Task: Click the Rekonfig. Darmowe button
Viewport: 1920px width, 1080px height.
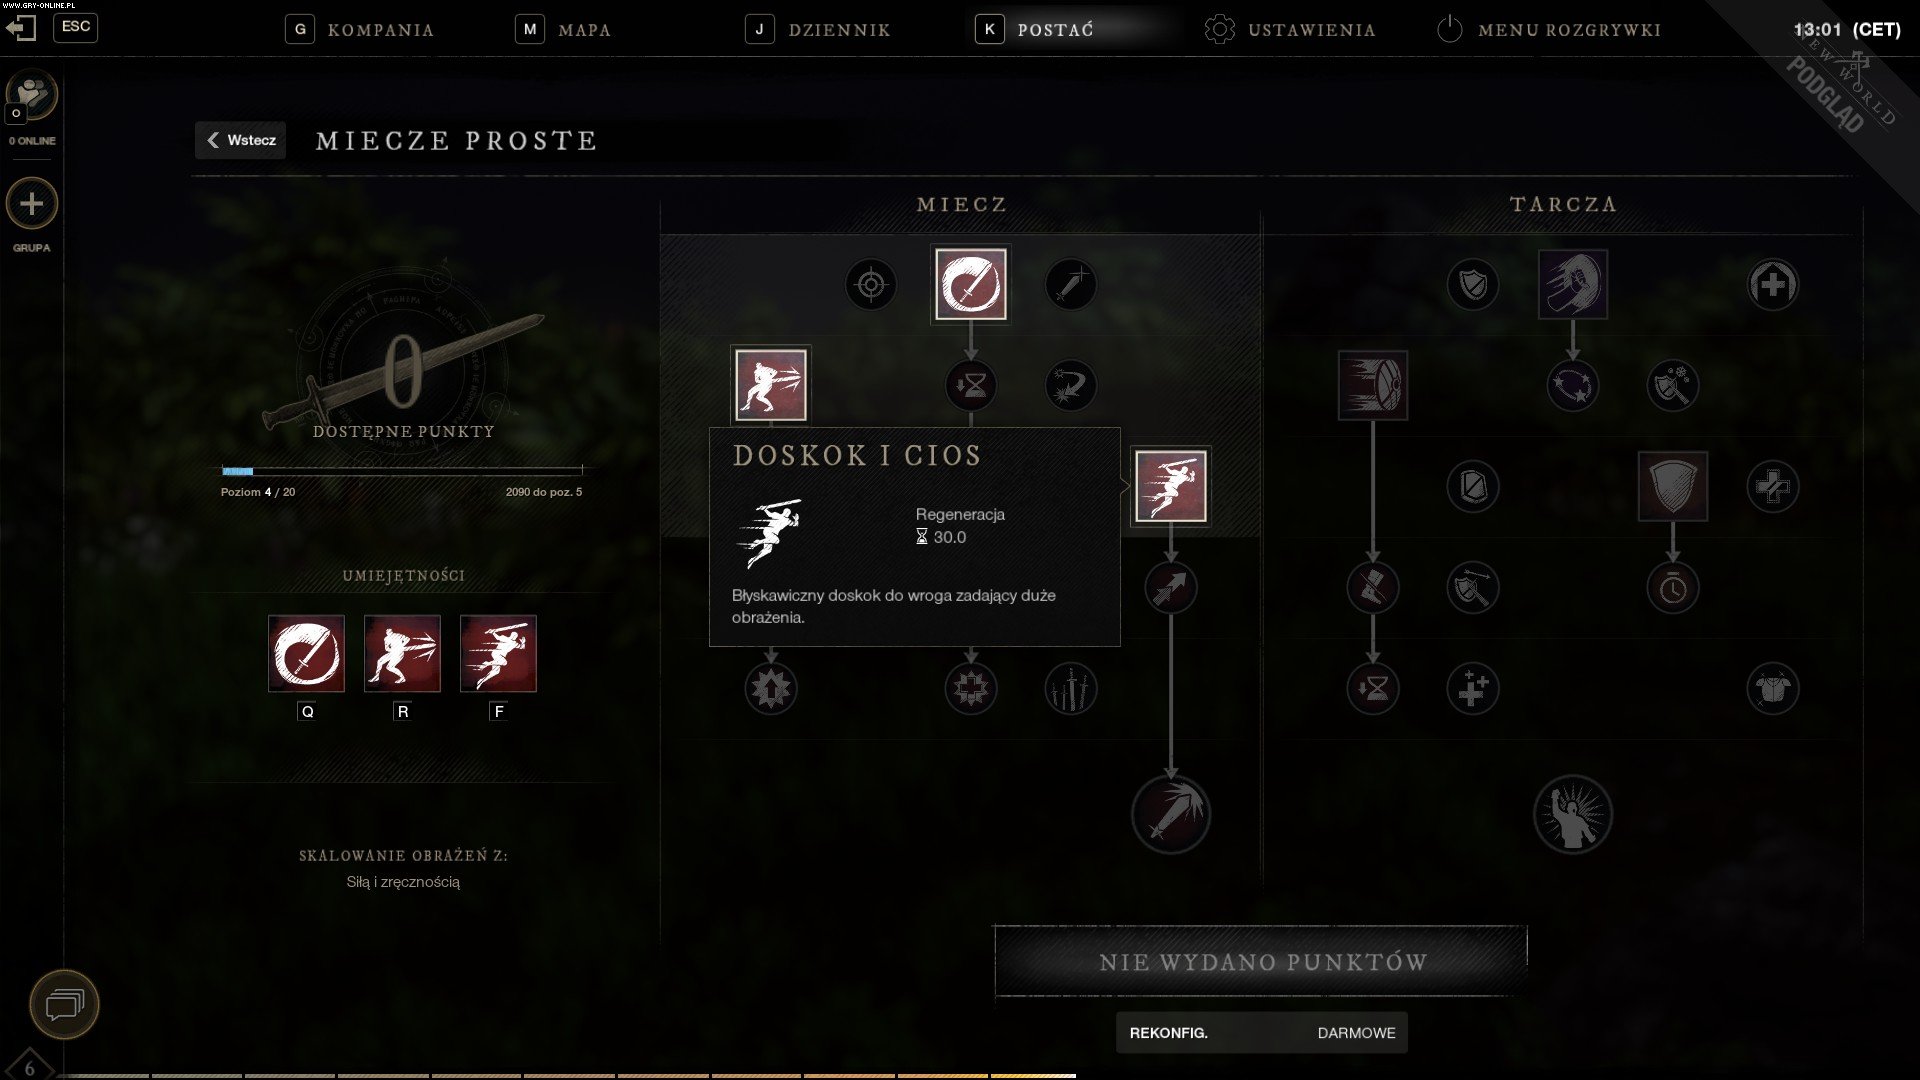Action: pyautogui.click(x=1262, y=1033)
